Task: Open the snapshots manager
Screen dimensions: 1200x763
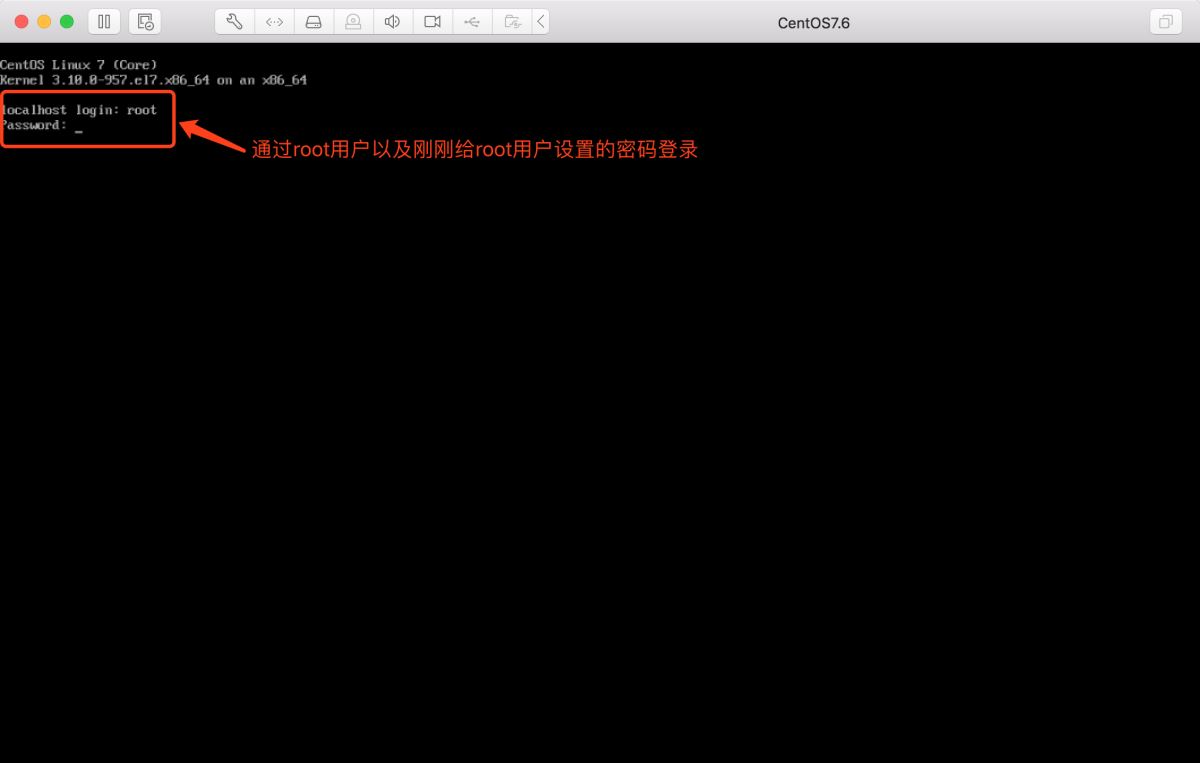Action: [145, 21]
